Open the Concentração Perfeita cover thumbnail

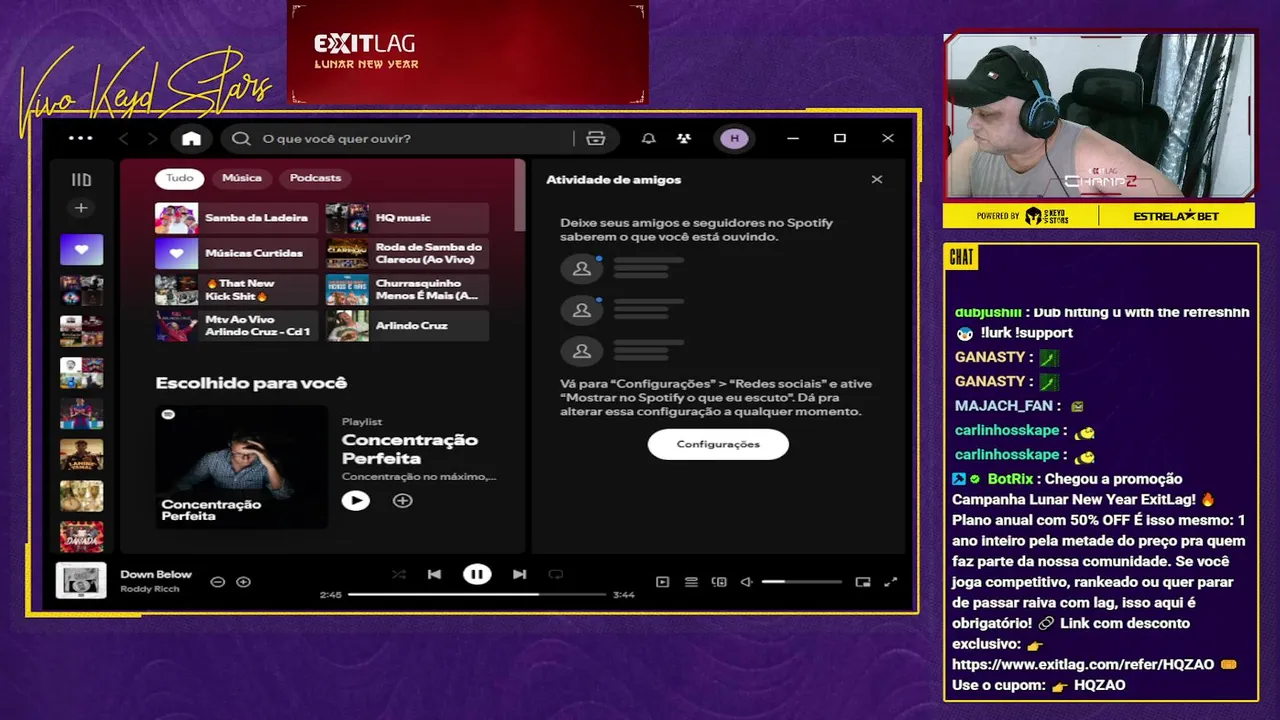[241, 466]
